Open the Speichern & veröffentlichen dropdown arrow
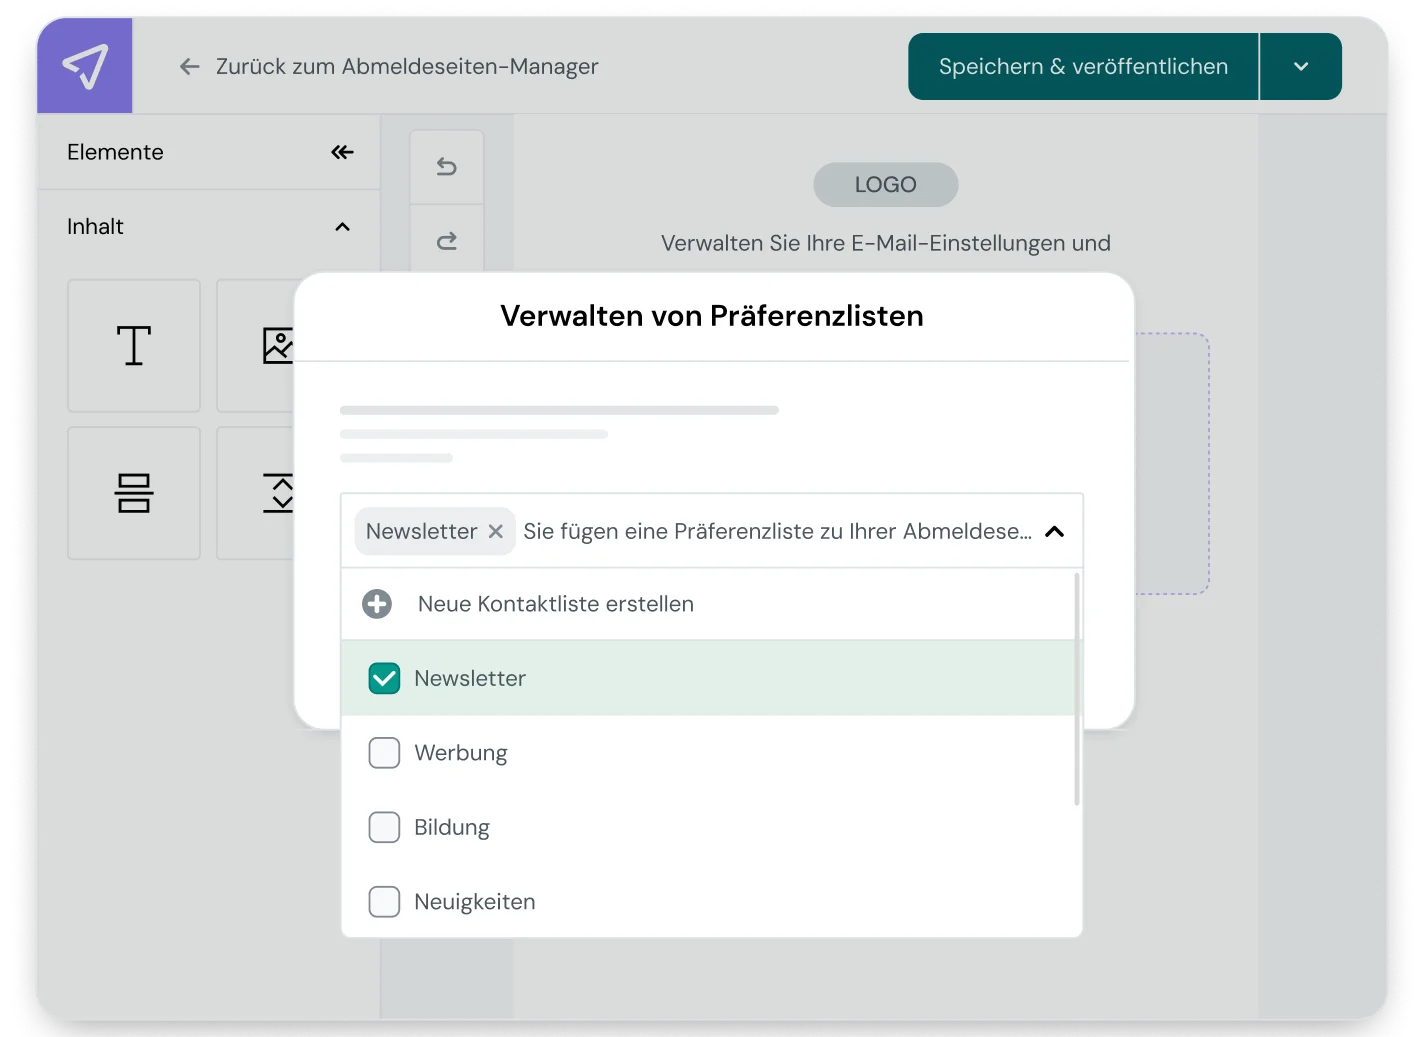The height and width of the screenshot is (1037, 1424). [1300, 66]
